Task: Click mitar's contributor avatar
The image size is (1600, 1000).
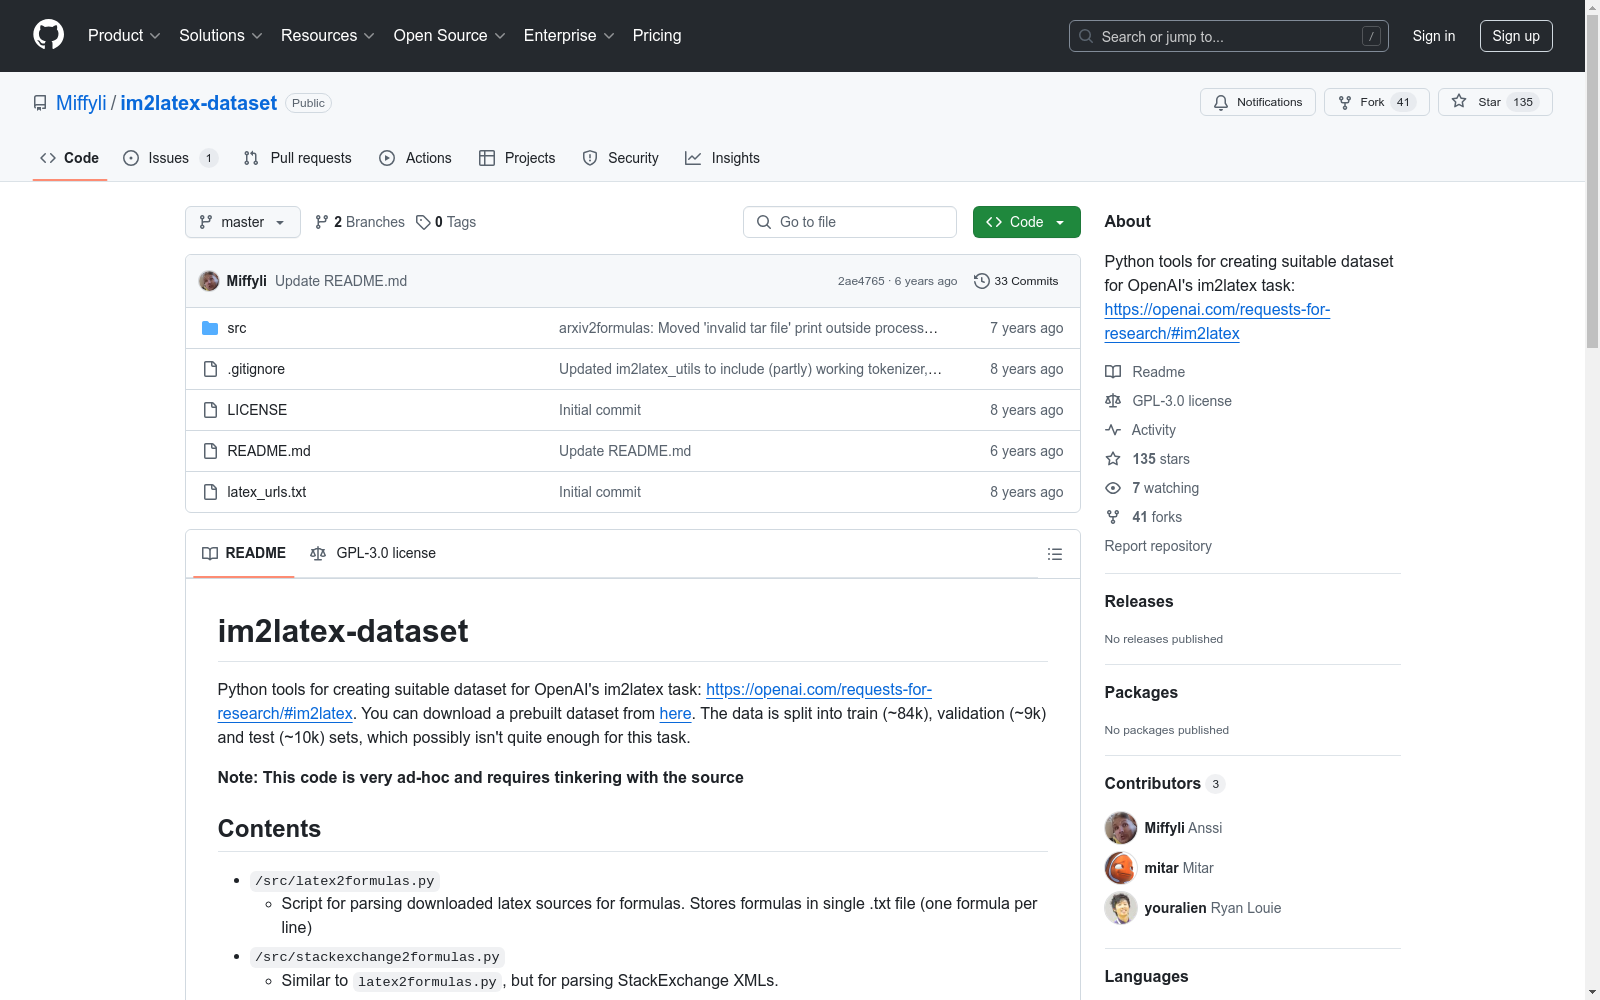Action: (1121, 868)
